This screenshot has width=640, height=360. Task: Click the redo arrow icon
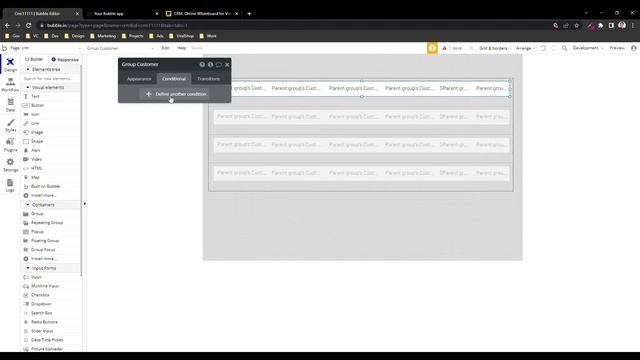(x=554, y=48)
